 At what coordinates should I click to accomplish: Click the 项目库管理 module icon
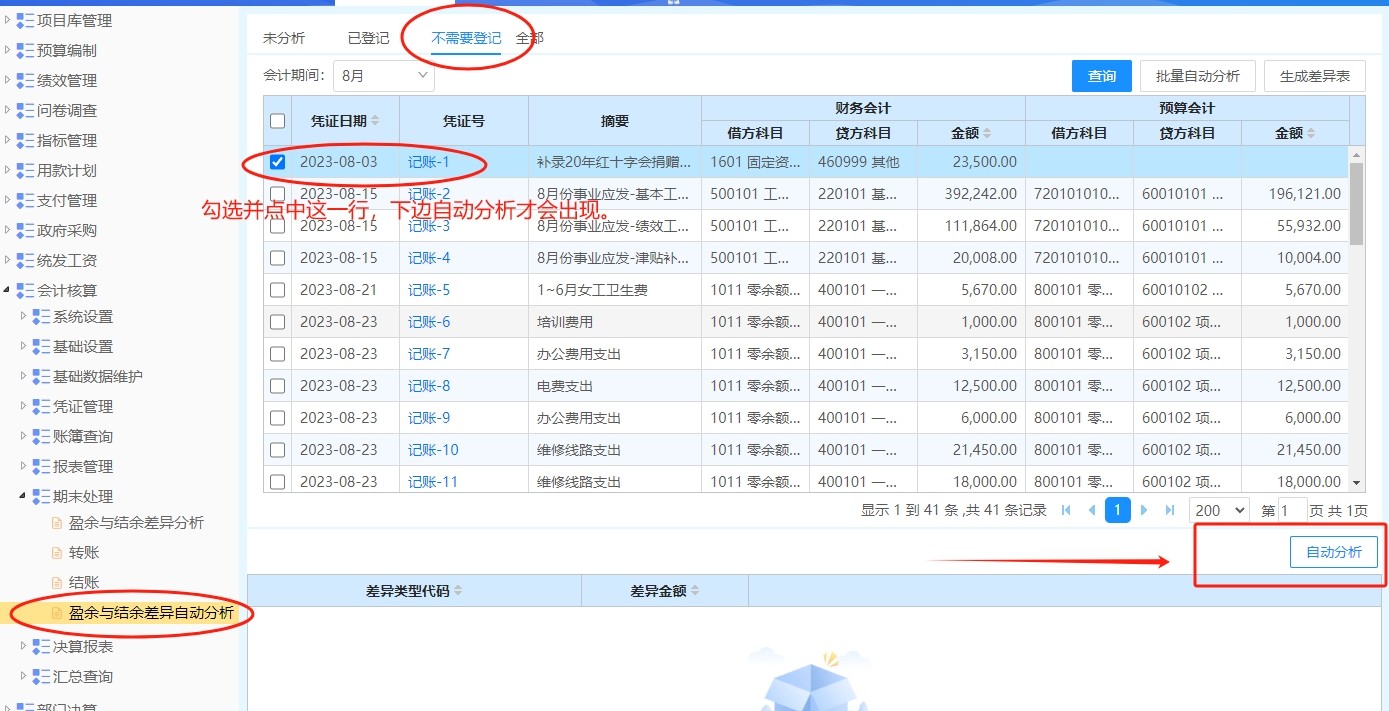[25, 20]
